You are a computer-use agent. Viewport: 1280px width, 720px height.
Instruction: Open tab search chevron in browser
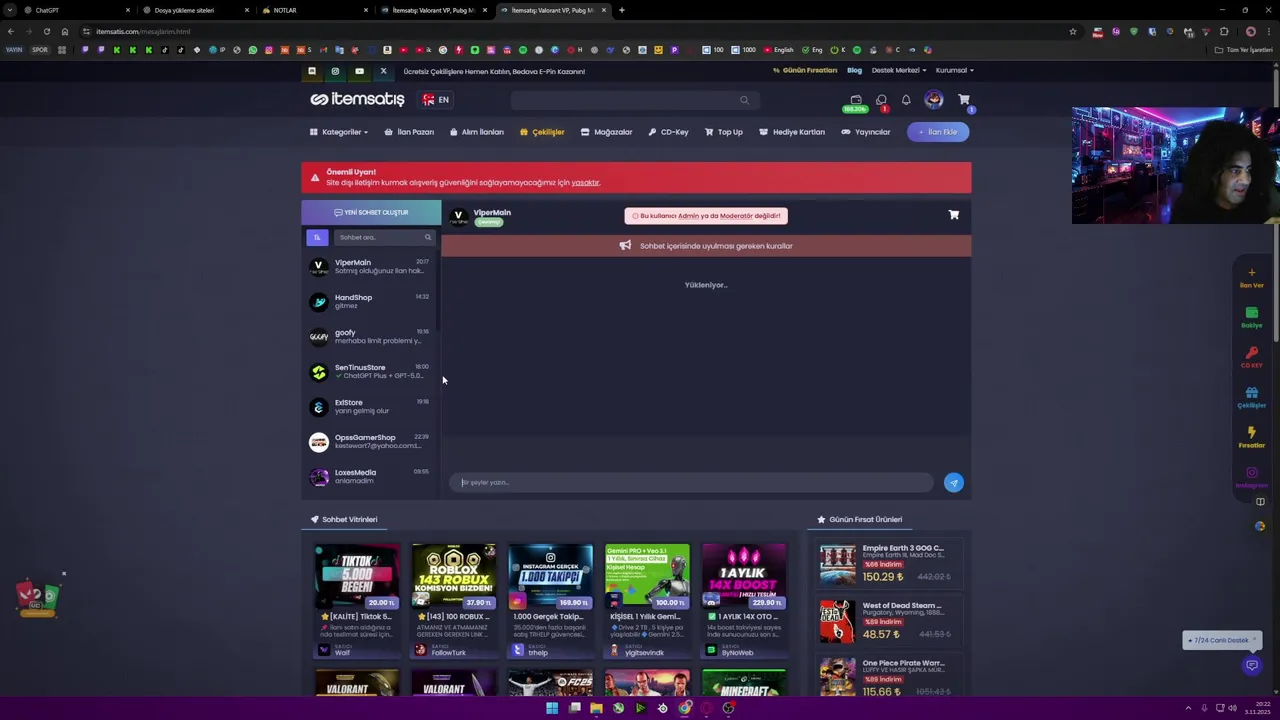[x=9, y=10]
